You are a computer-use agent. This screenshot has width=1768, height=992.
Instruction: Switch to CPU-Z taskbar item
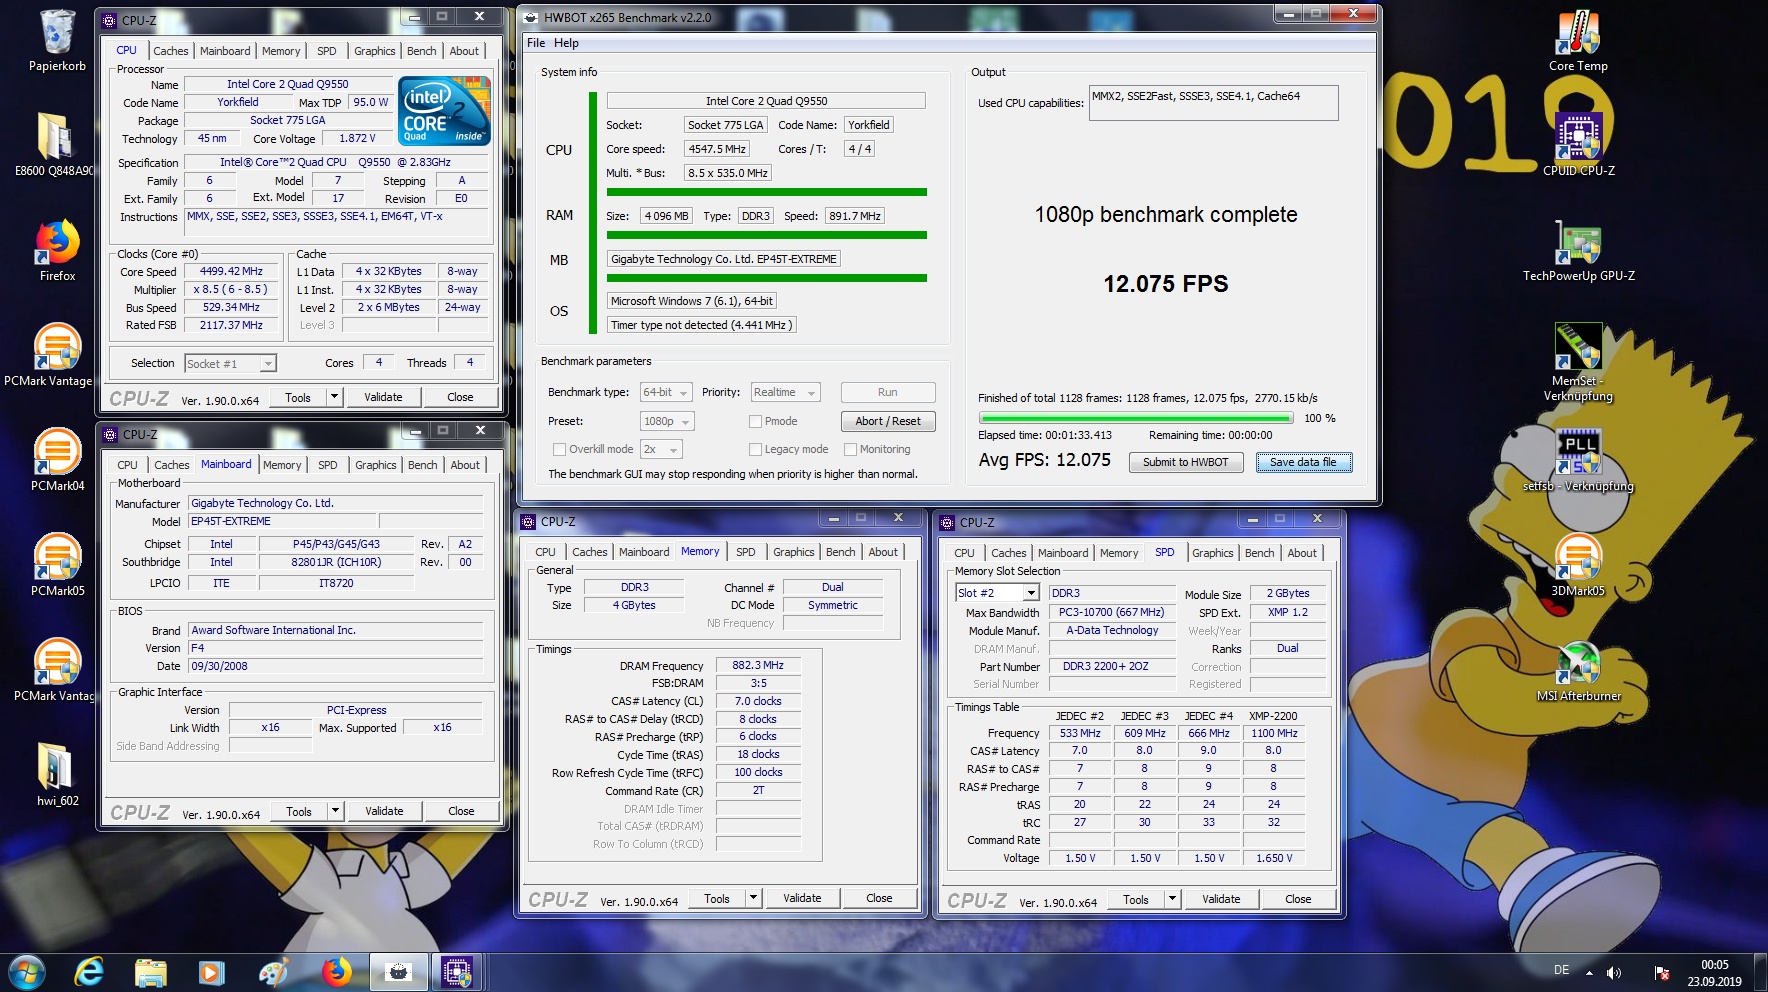(x=457, y=972)
